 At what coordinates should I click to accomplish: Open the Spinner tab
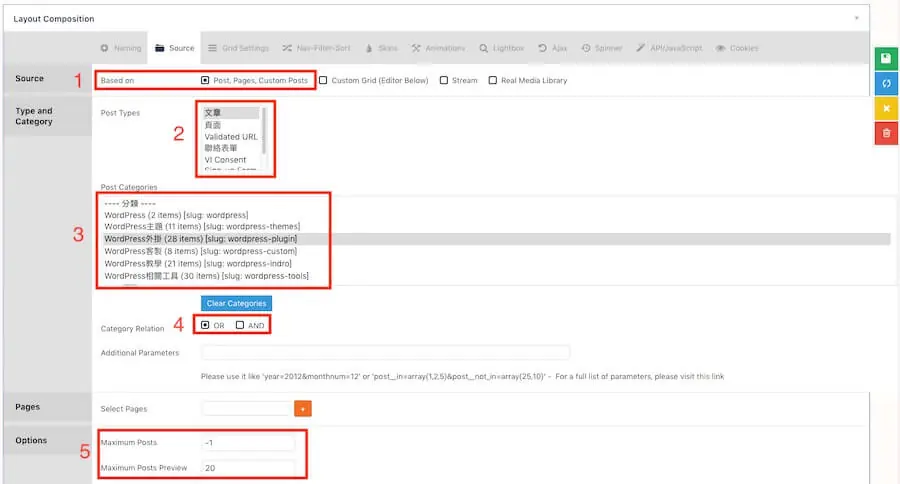pos(602,48)
